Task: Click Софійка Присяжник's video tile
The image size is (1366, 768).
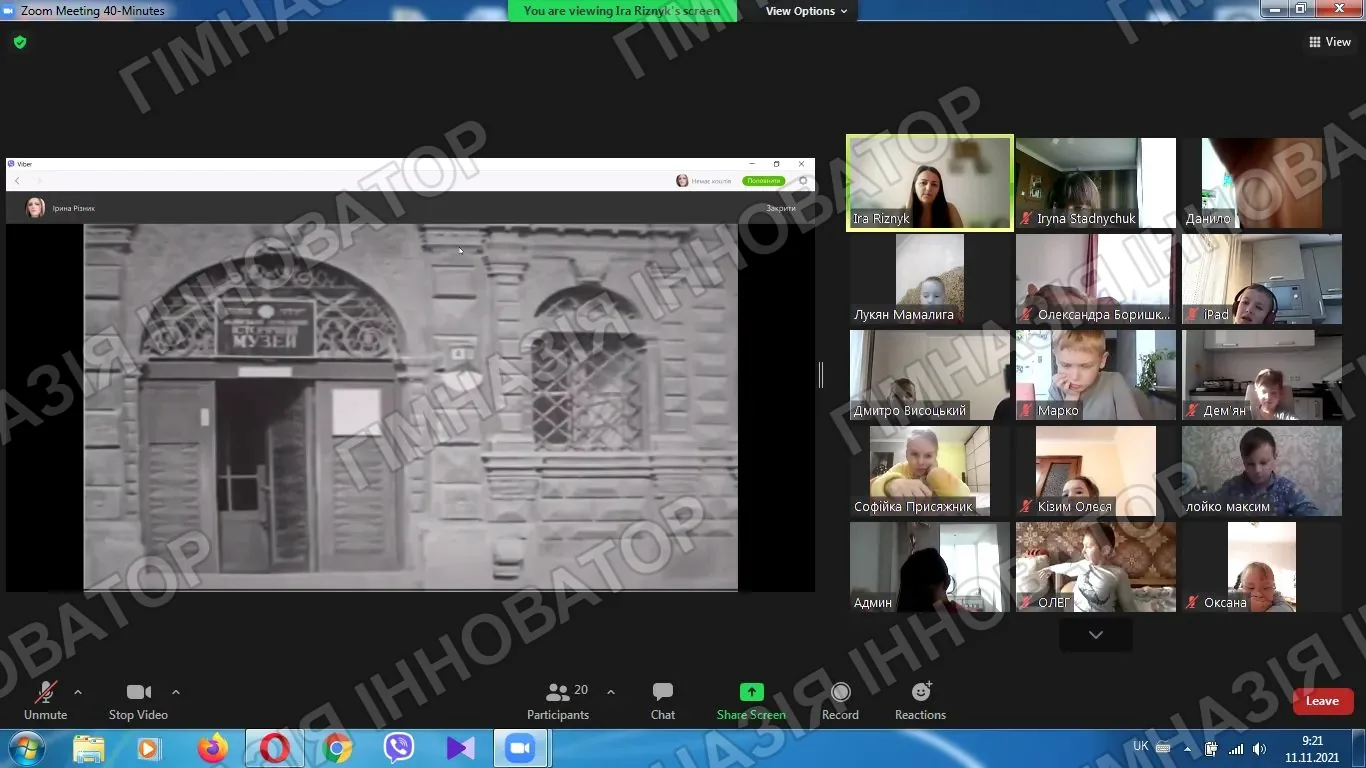Action: [x=930, y=471]
